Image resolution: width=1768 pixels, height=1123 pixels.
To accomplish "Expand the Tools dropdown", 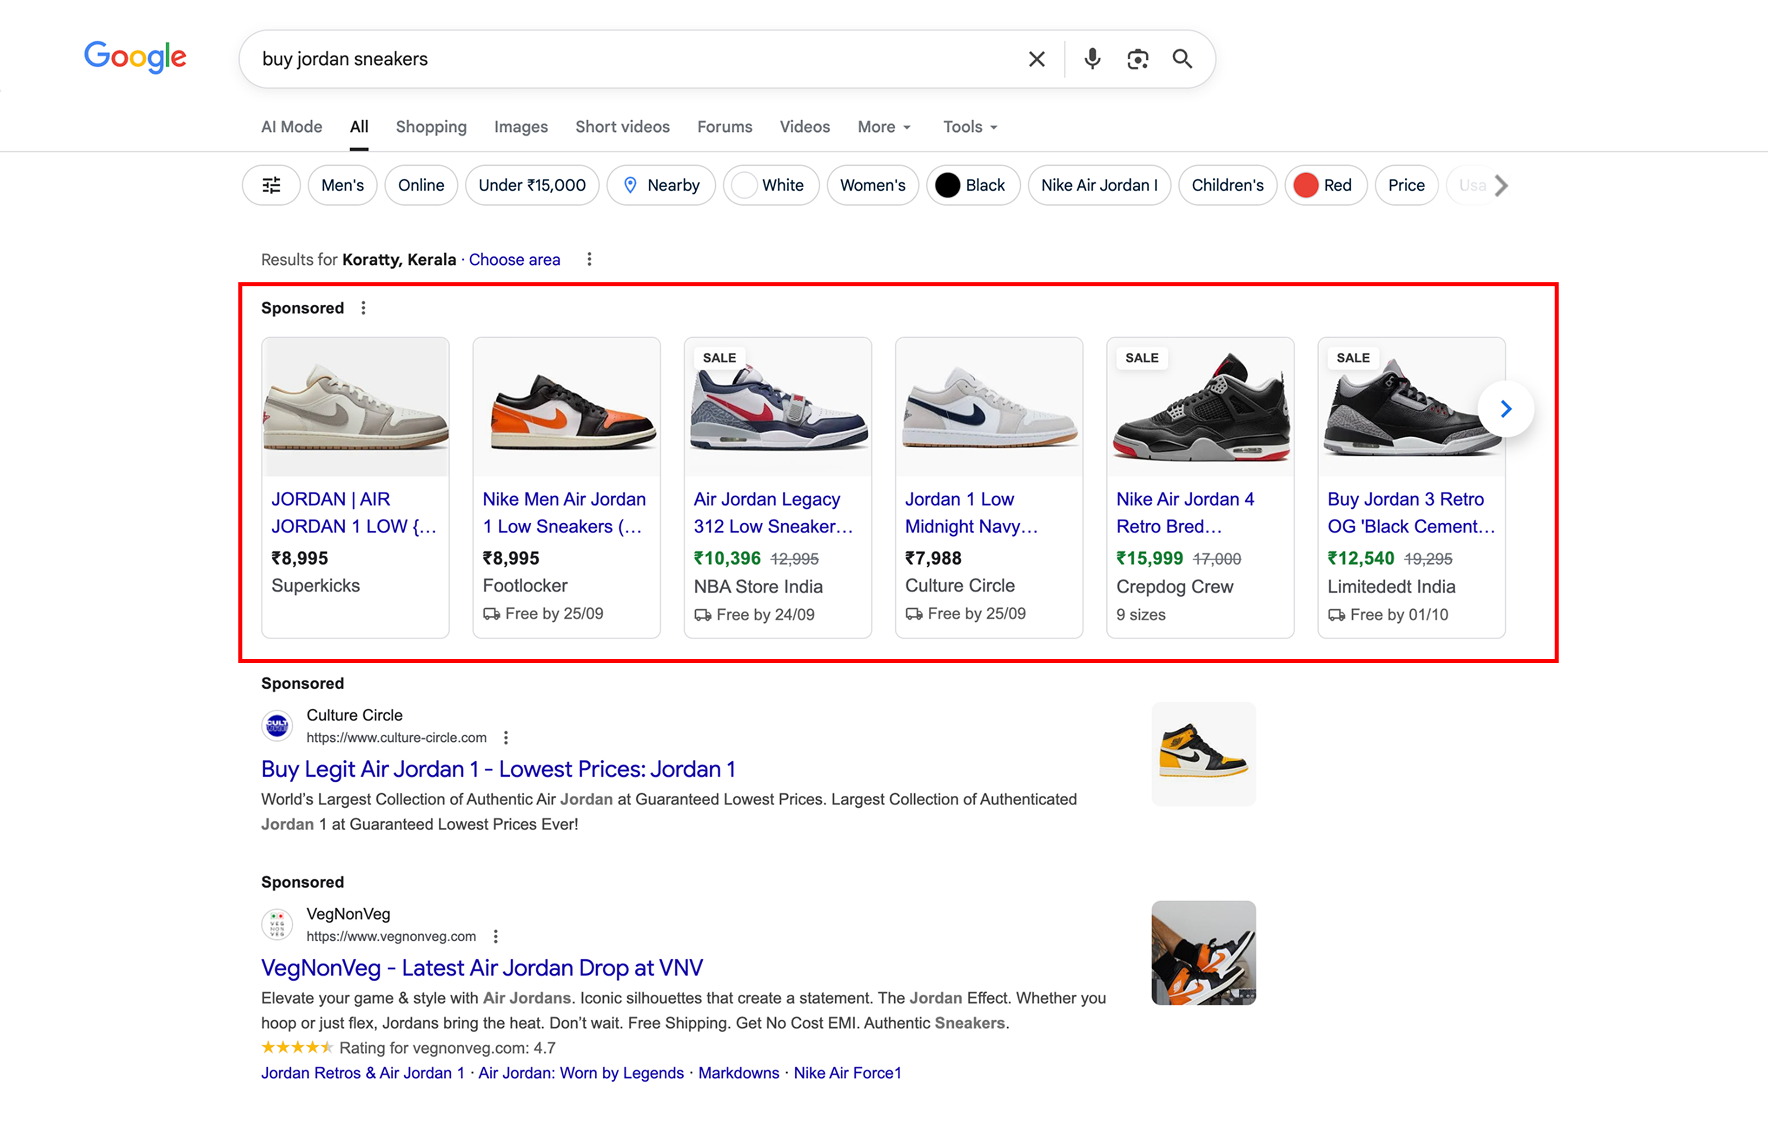I will click(x=970, y=127).
